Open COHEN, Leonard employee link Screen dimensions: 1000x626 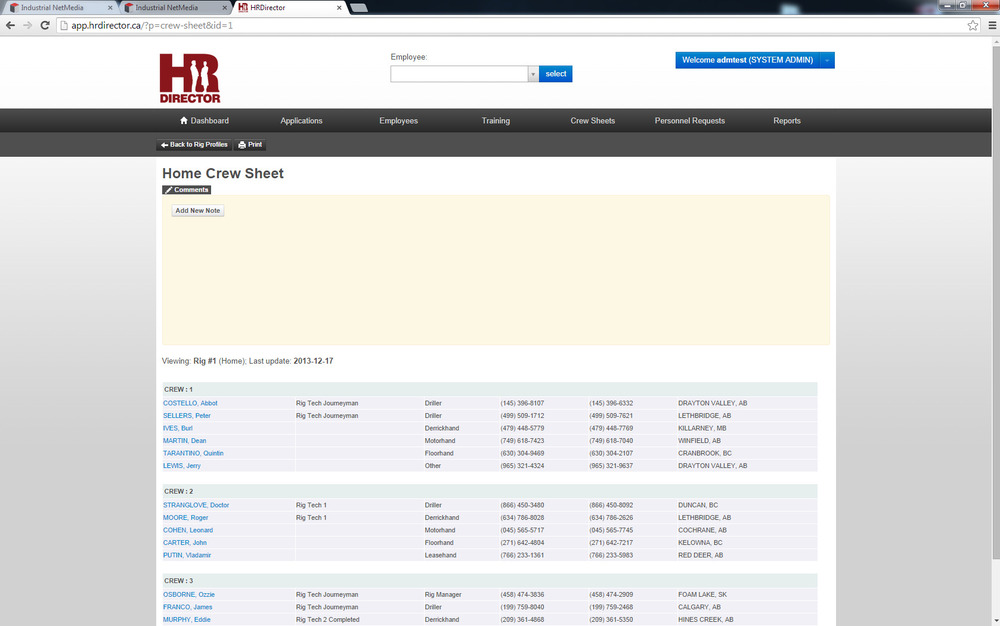(188, 530)
